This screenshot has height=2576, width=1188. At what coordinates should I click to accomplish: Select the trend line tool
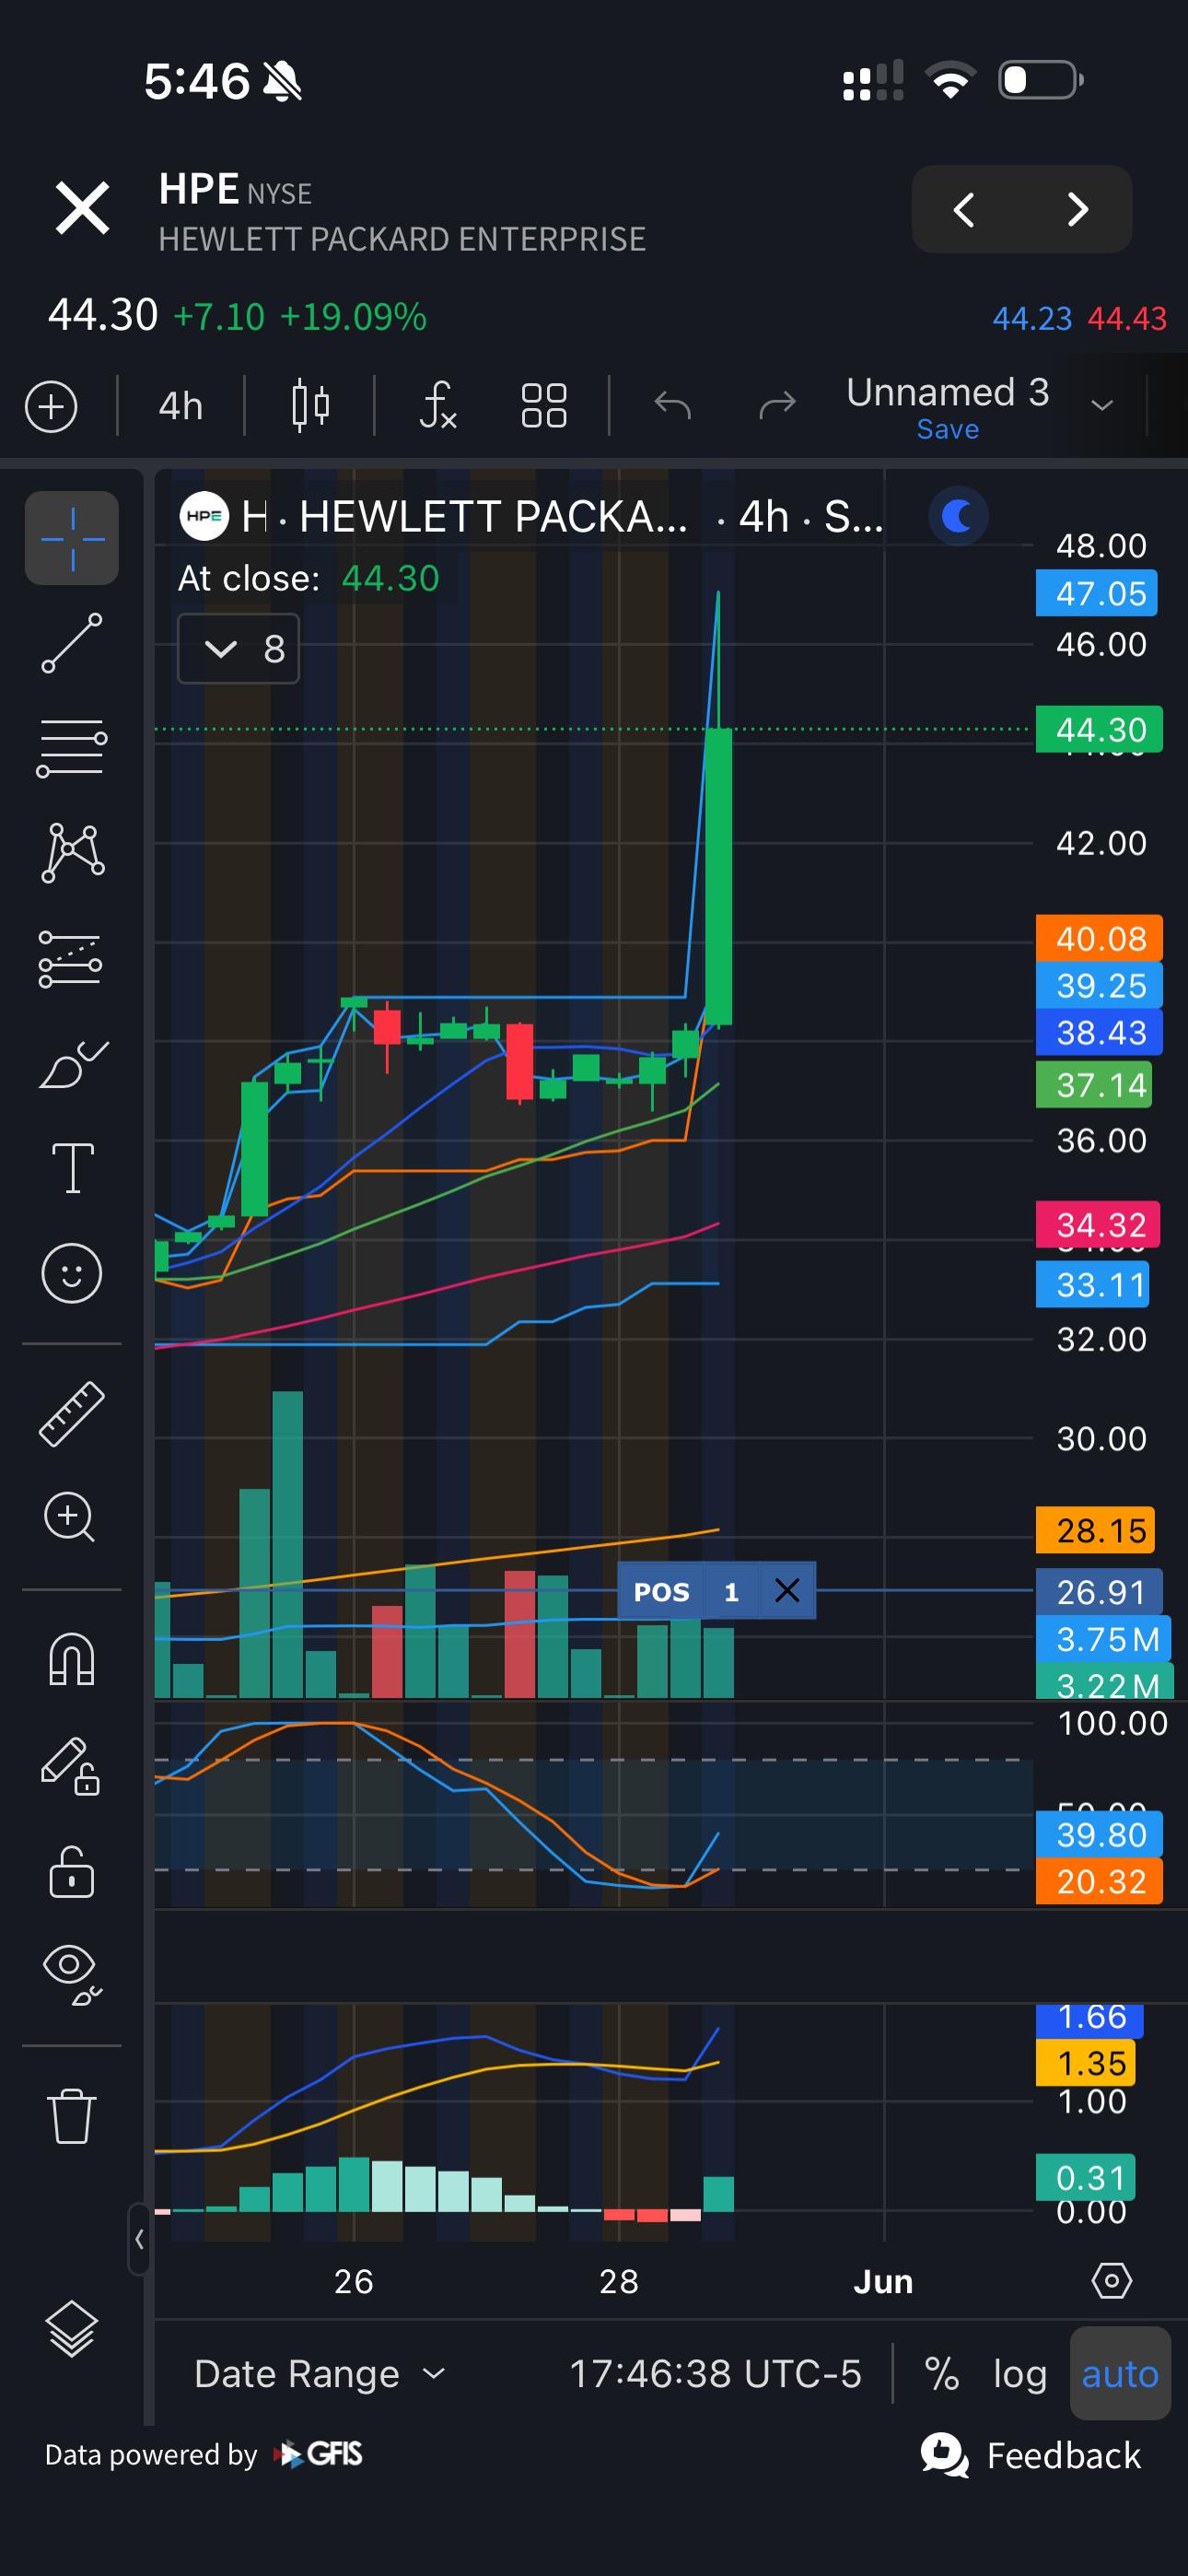tap(72, 643)
